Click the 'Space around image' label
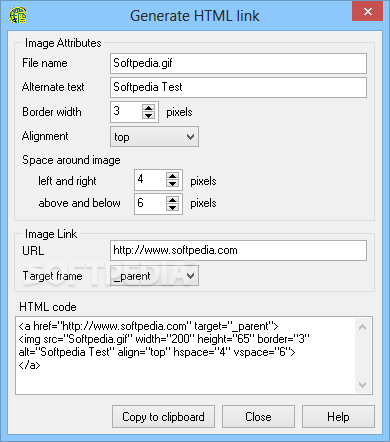Screen dimensions: 390x442 click(71, 160)
